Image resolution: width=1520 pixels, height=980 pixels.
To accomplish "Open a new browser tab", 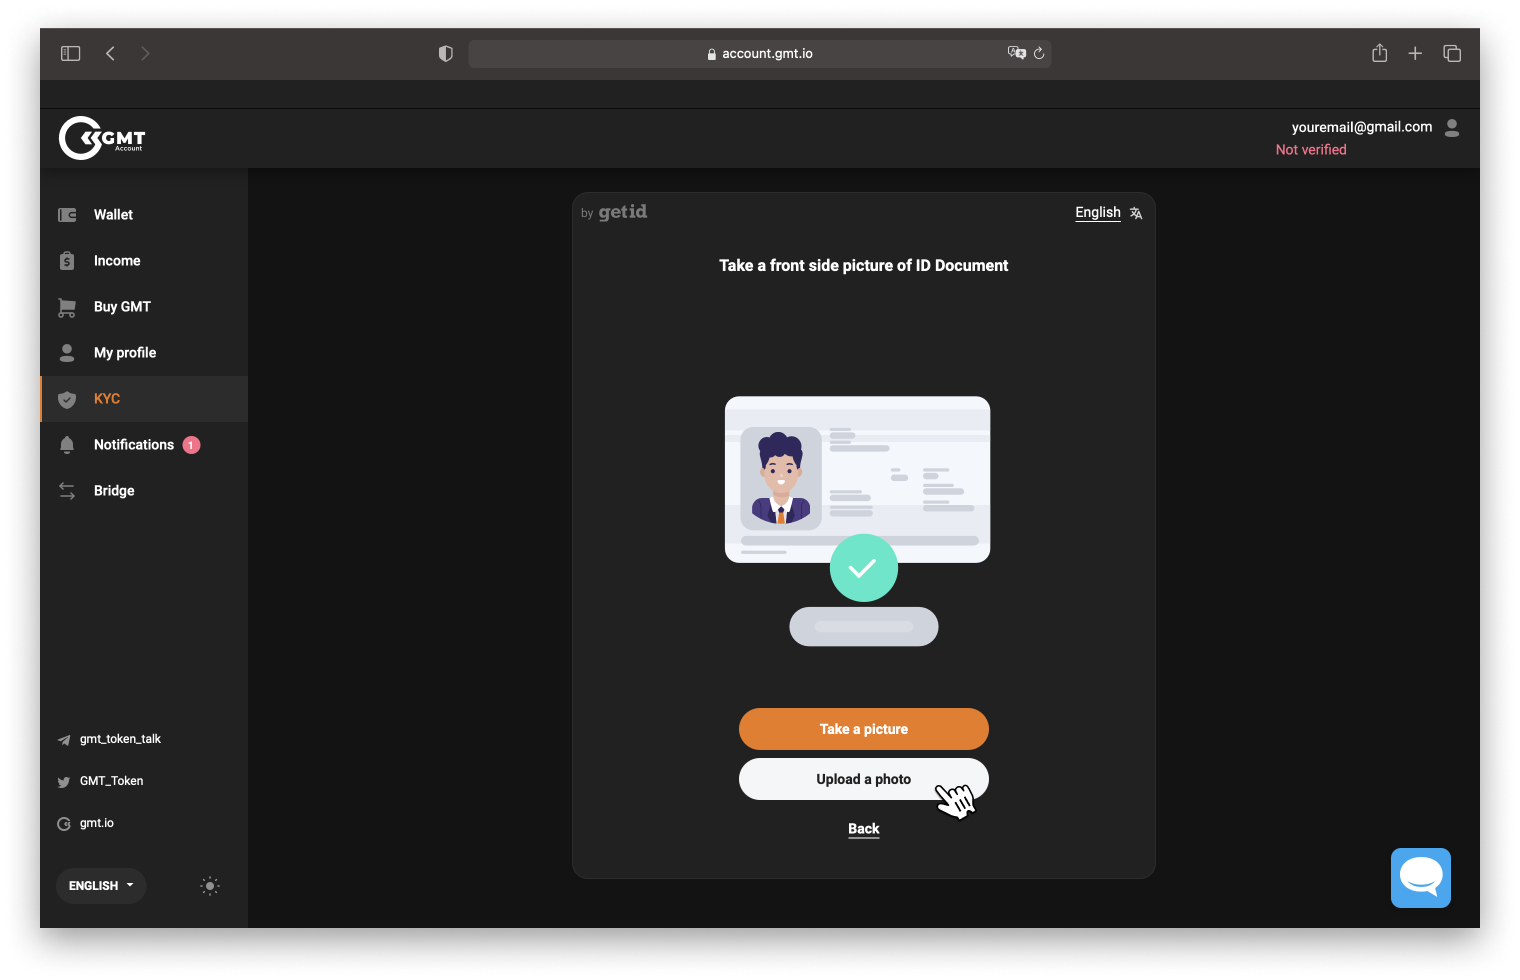I will click(x=1415, y=53).
